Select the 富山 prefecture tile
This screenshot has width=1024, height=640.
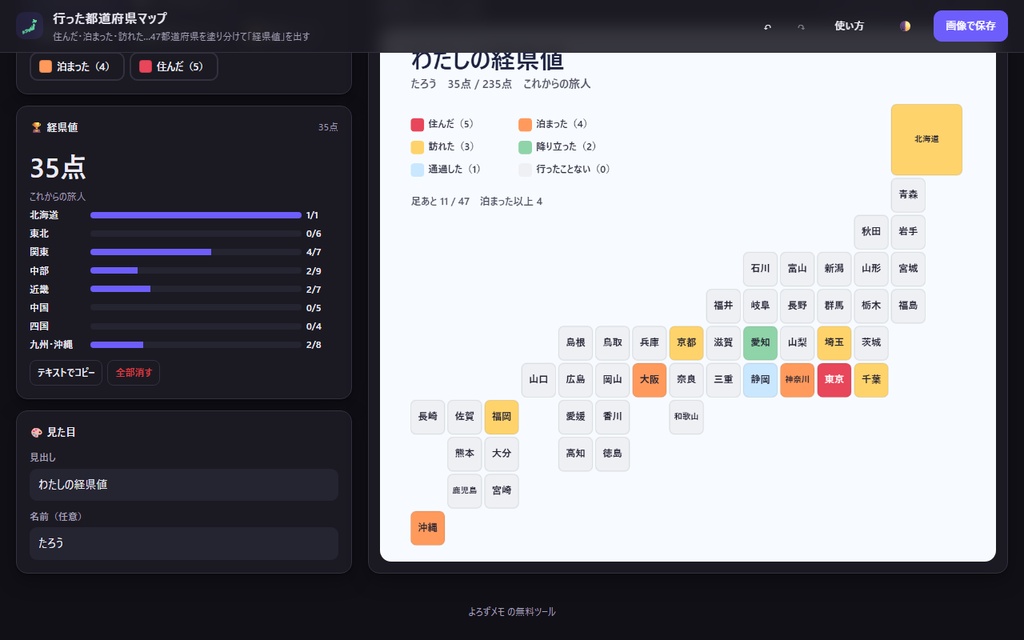797,268
